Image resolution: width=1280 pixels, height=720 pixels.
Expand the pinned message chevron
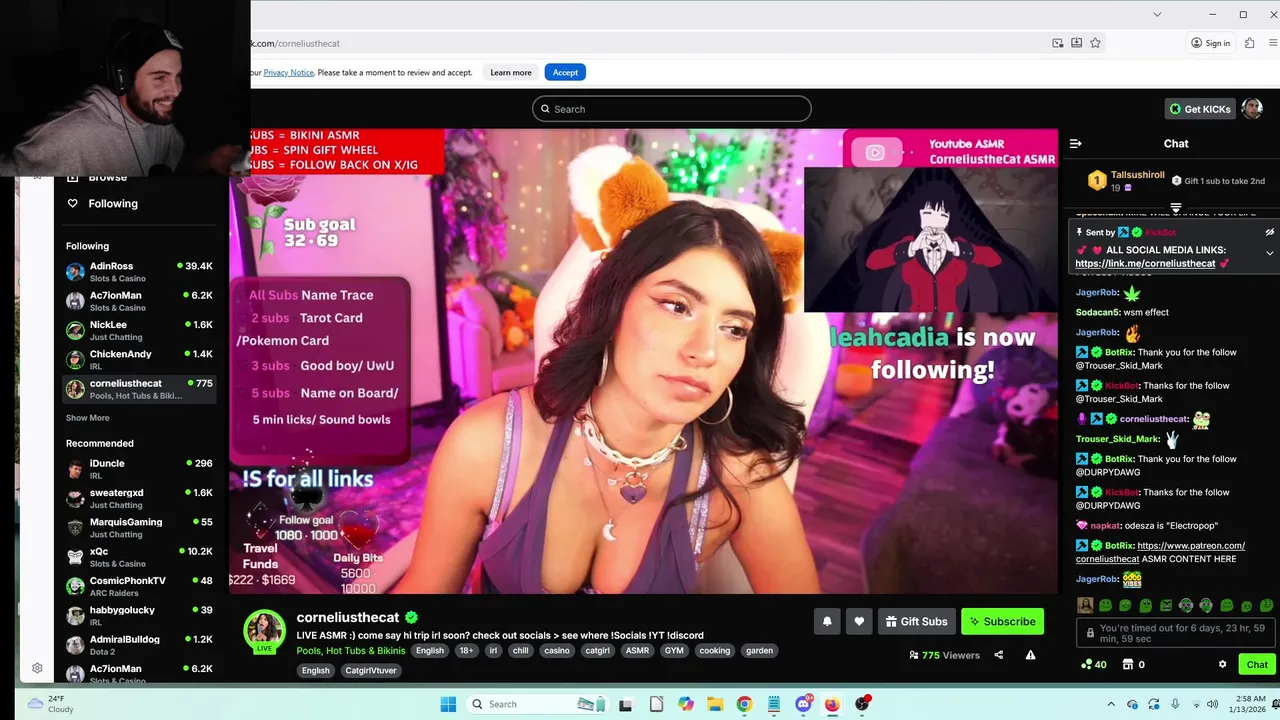pyautogui.click(x=1269, y=253)
